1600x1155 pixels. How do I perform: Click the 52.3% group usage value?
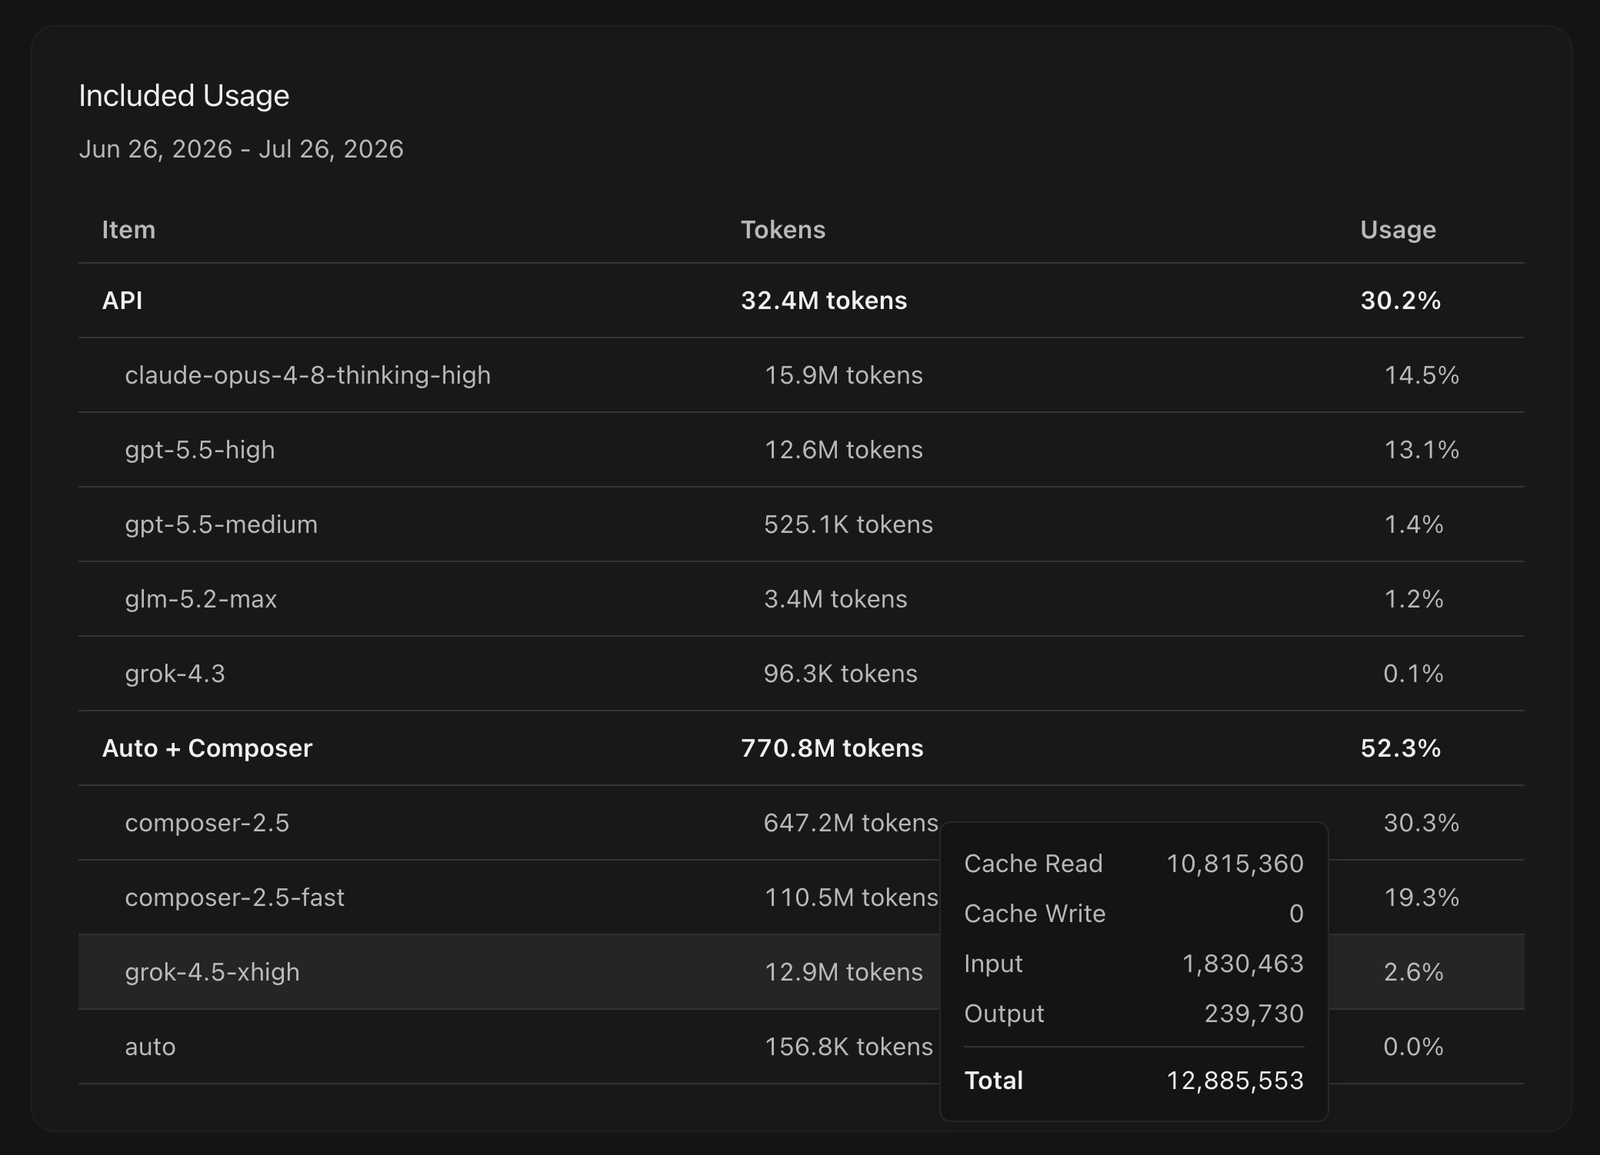[1400, 748]
